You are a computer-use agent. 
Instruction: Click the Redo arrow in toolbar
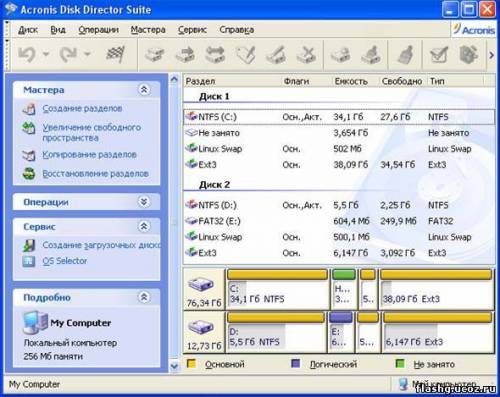(68, 54)
